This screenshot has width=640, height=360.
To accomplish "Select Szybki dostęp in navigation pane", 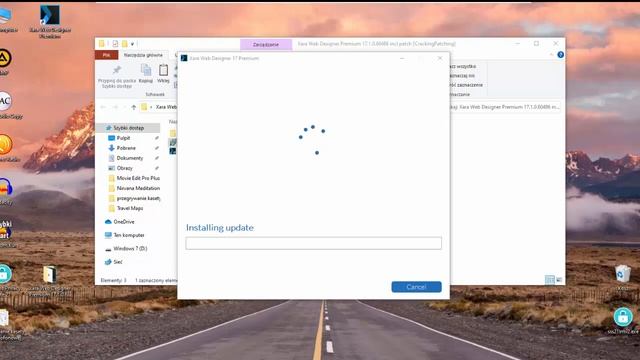I will pos(129,128).
